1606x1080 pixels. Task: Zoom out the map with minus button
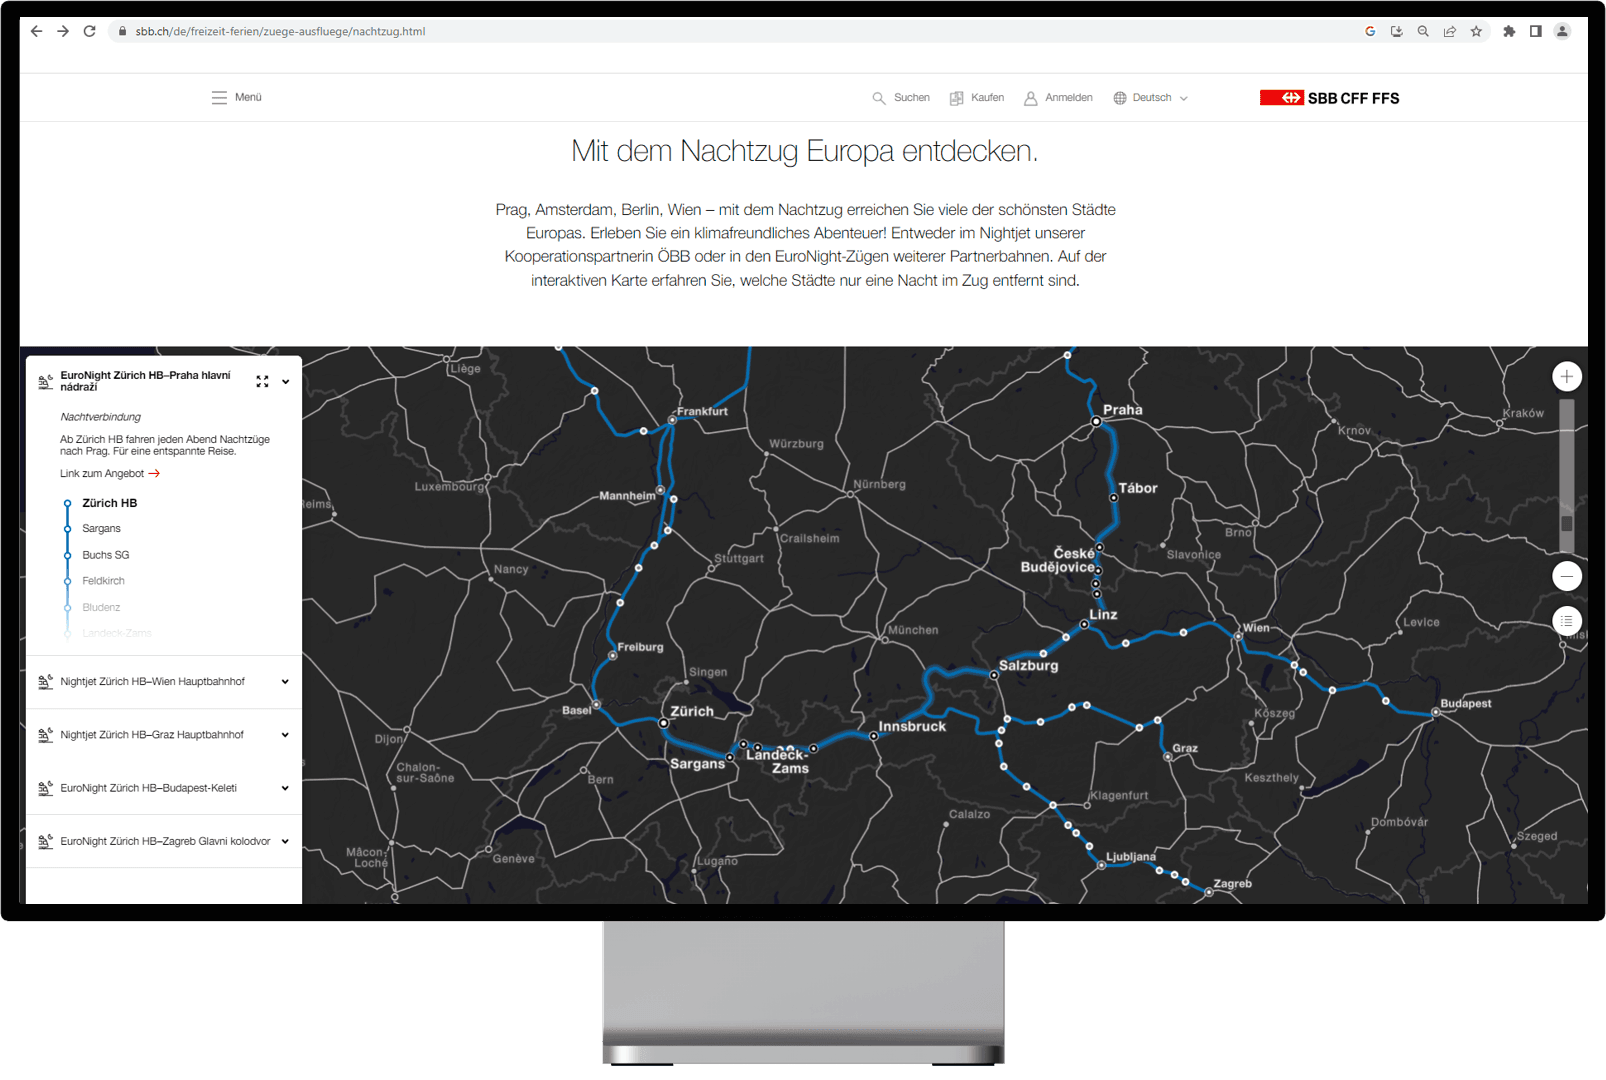point(1567,576)
